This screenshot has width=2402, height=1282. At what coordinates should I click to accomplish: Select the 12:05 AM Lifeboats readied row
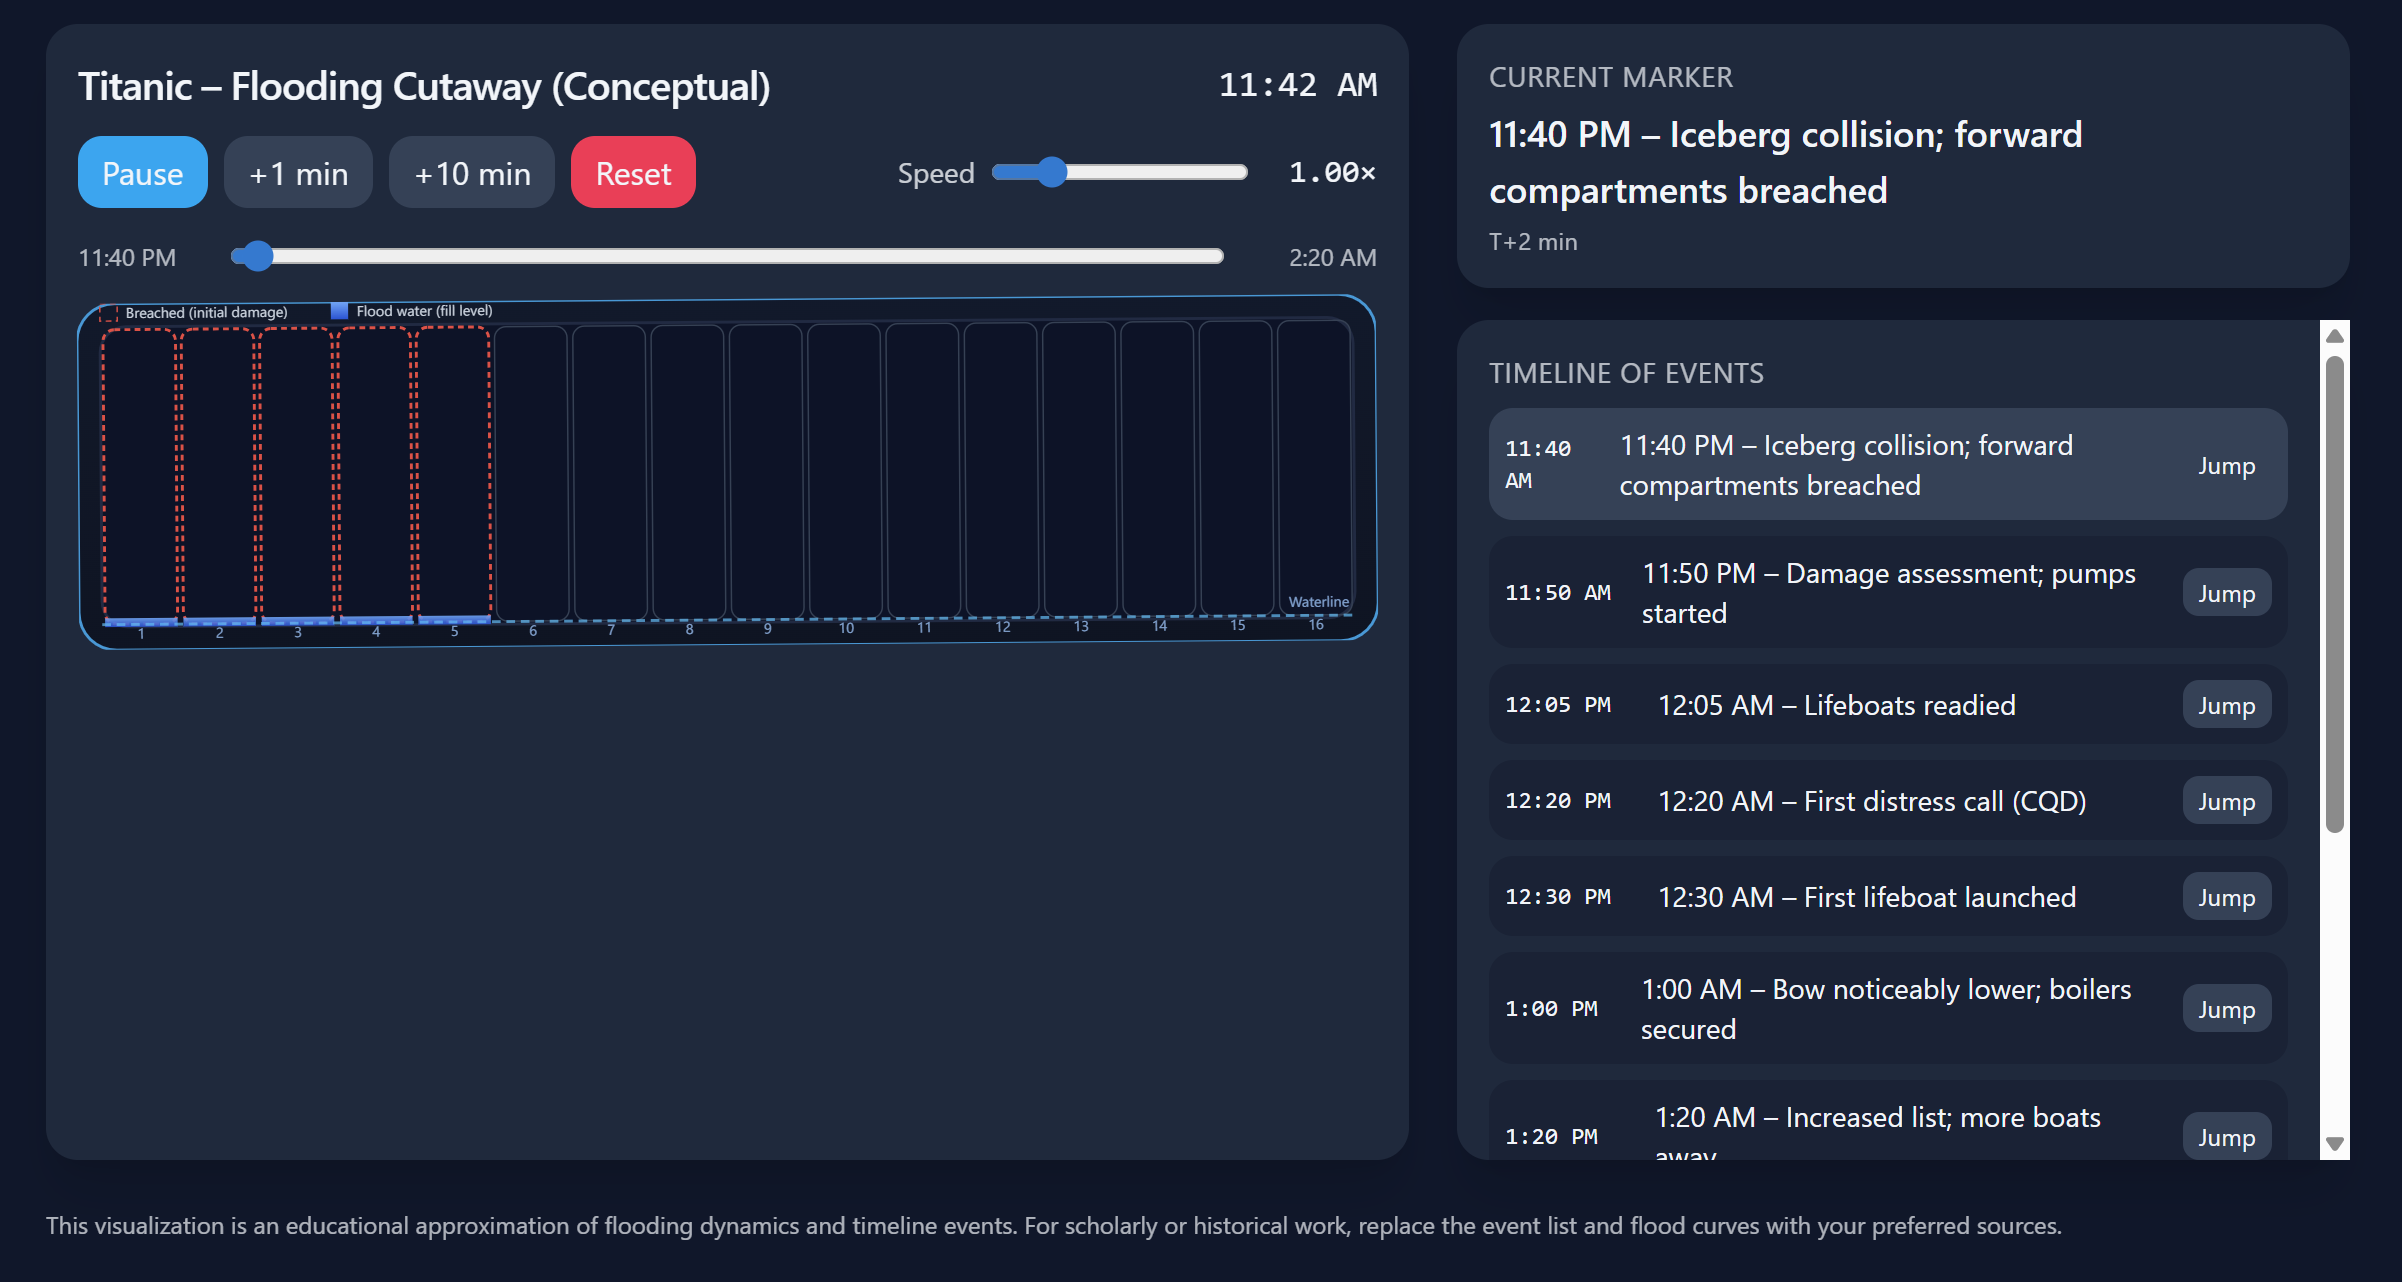pos(1888,704)
